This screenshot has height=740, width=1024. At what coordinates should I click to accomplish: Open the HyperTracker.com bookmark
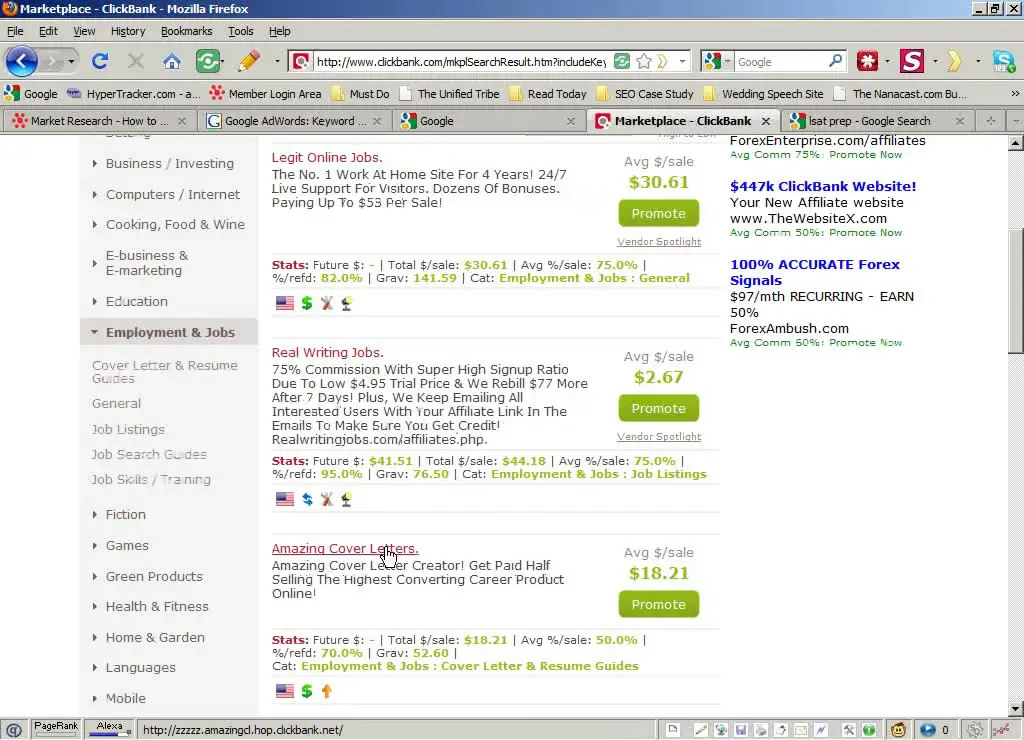pos(134,94)
